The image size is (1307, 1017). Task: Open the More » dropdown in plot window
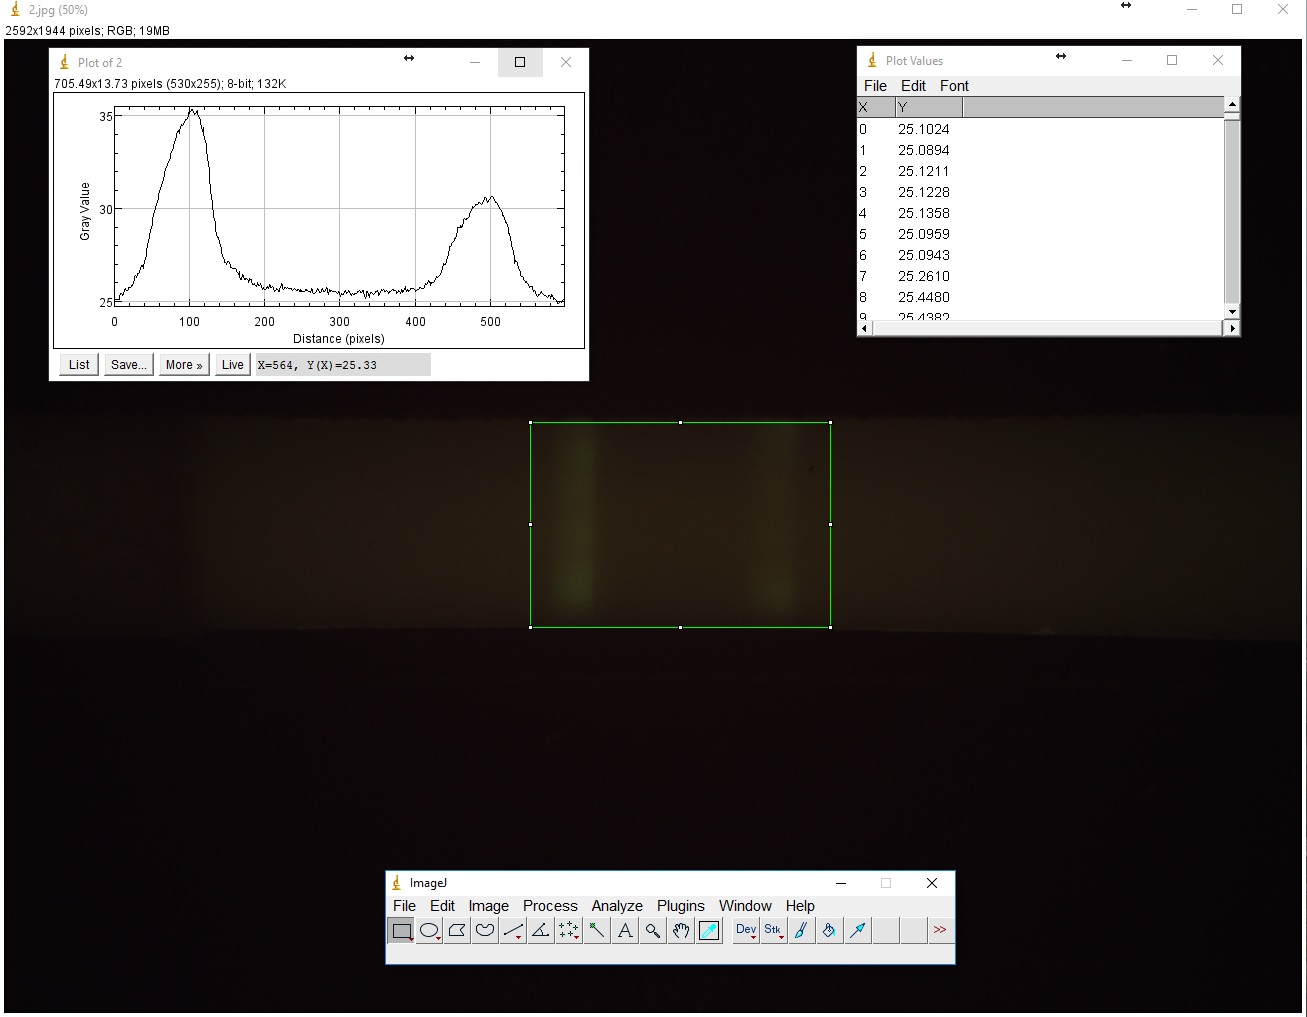(184, 365)
